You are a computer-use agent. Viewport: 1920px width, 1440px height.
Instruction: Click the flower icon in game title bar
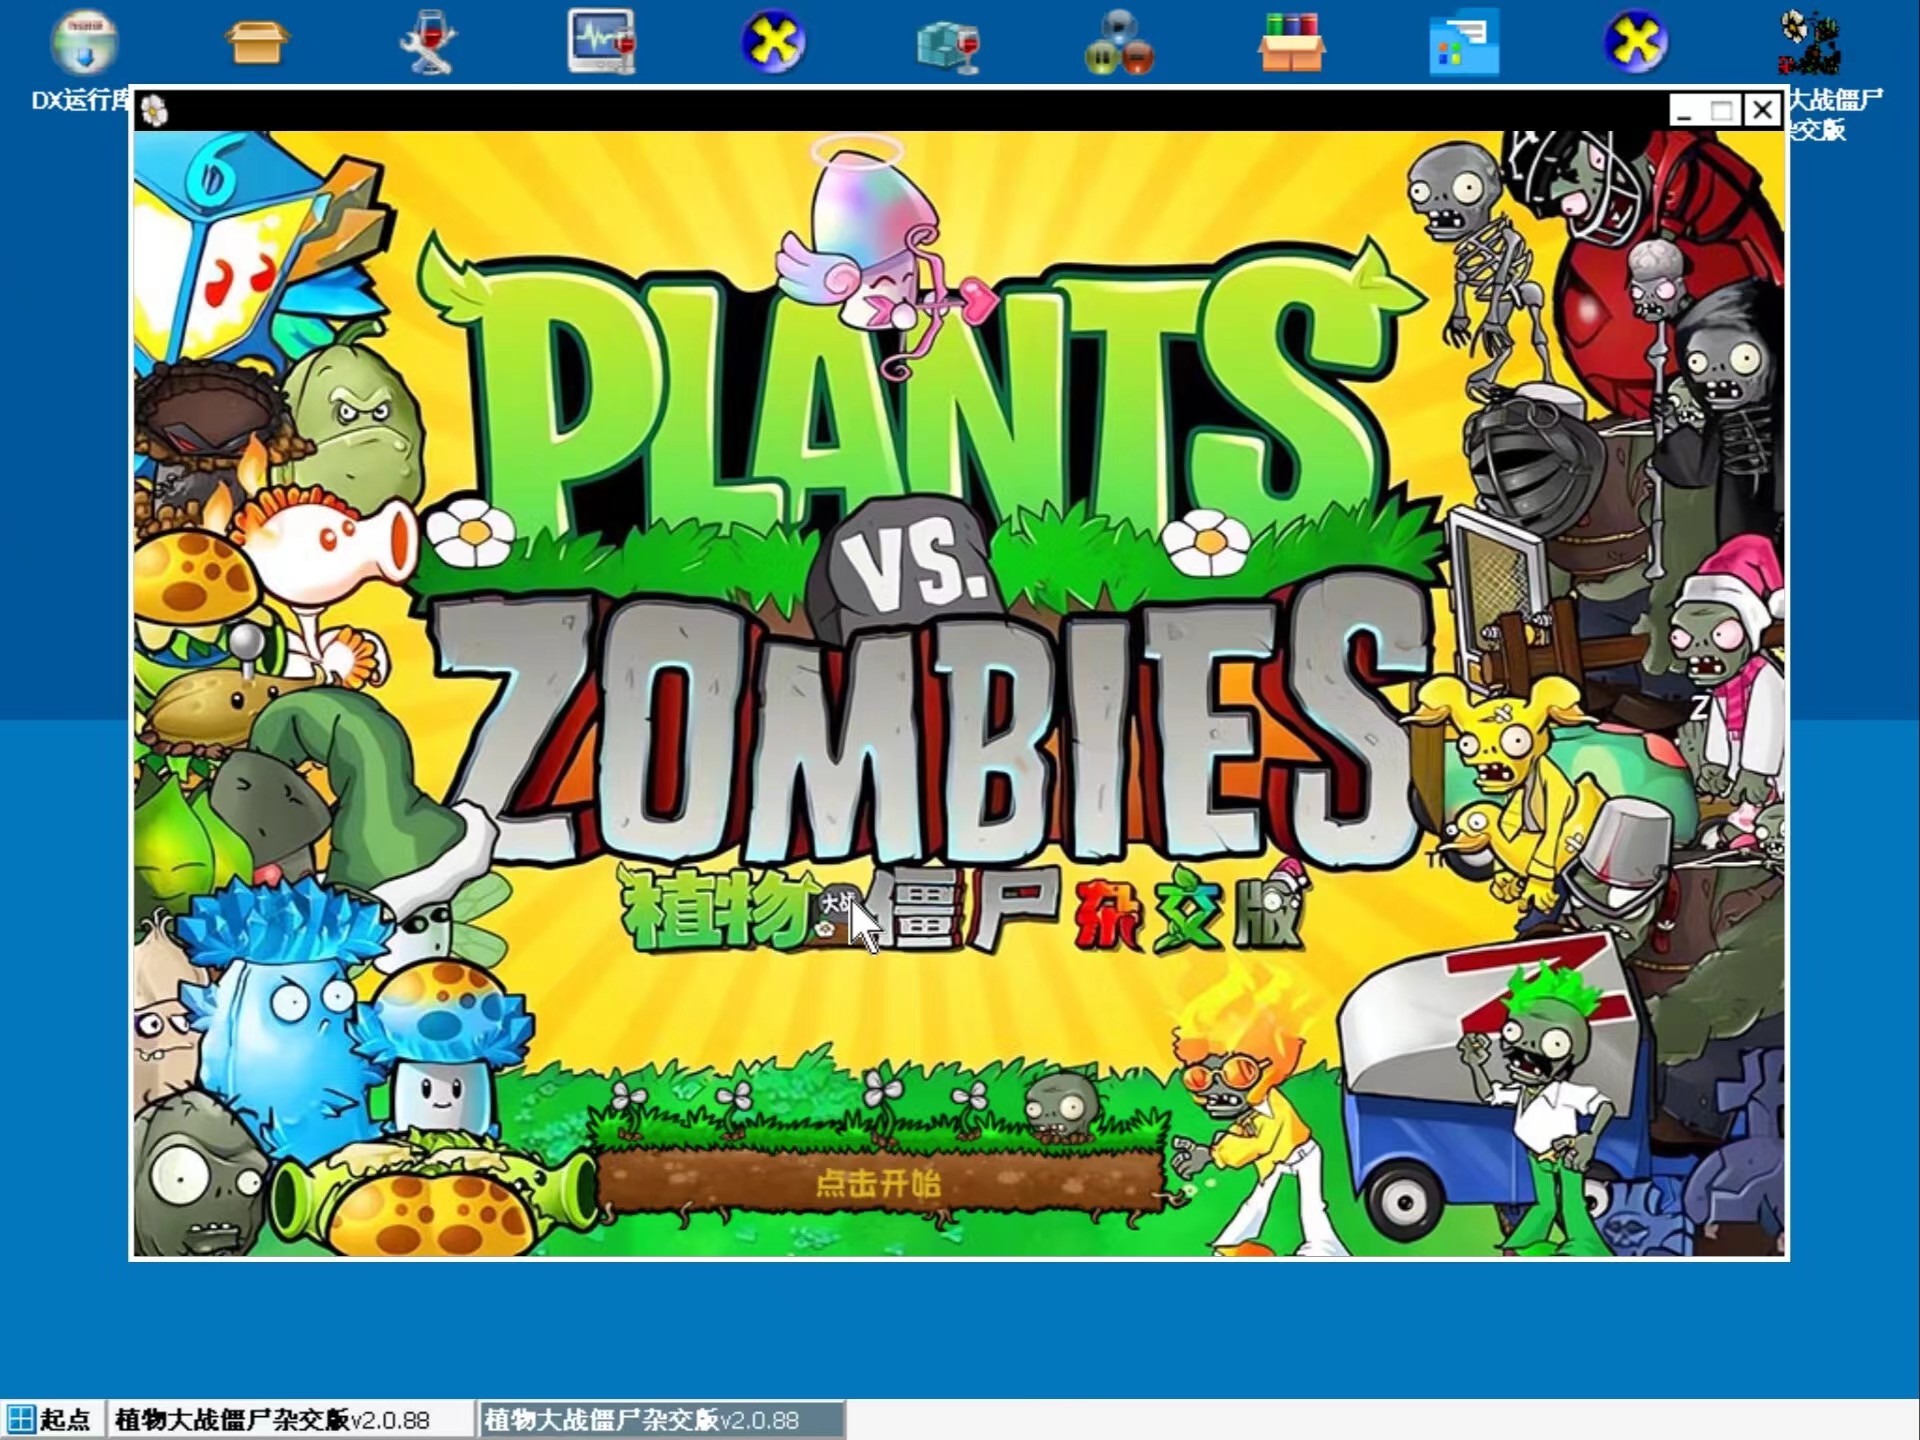[154, 110]
